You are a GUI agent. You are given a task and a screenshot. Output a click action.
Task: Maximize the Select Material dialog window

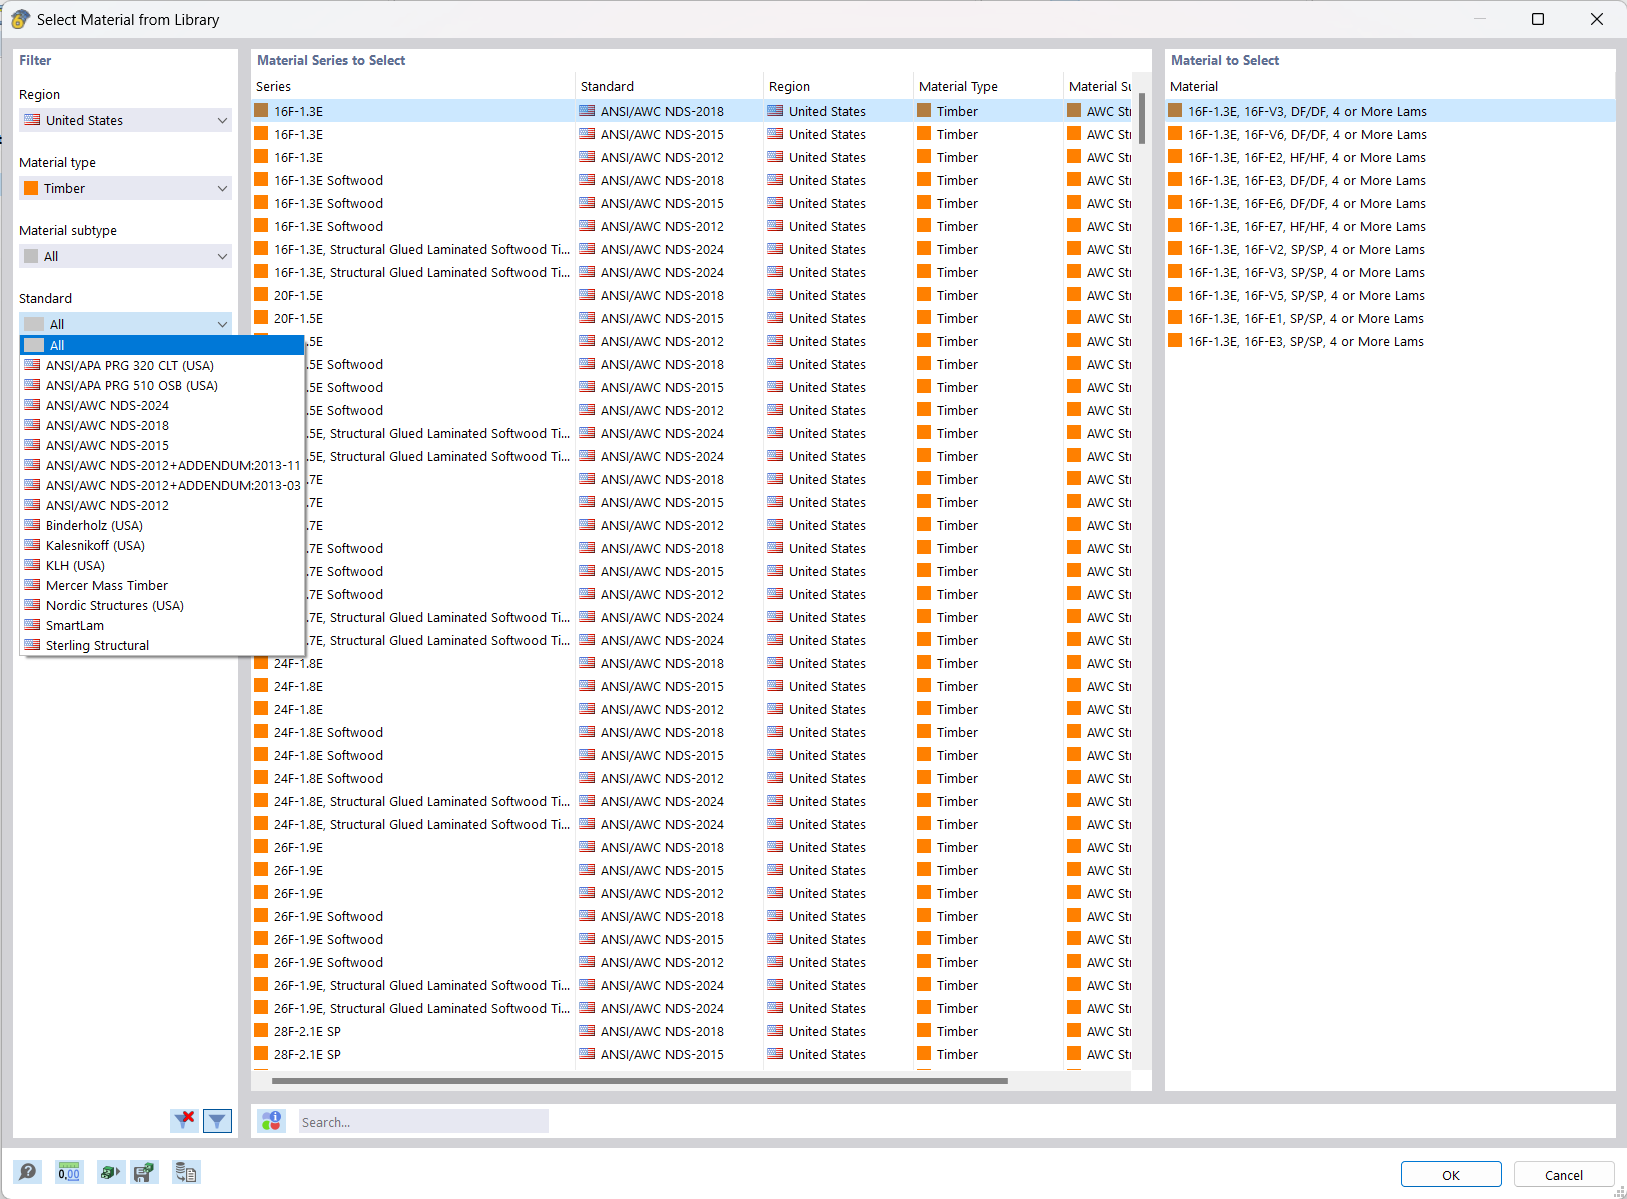pos(1538,19)
